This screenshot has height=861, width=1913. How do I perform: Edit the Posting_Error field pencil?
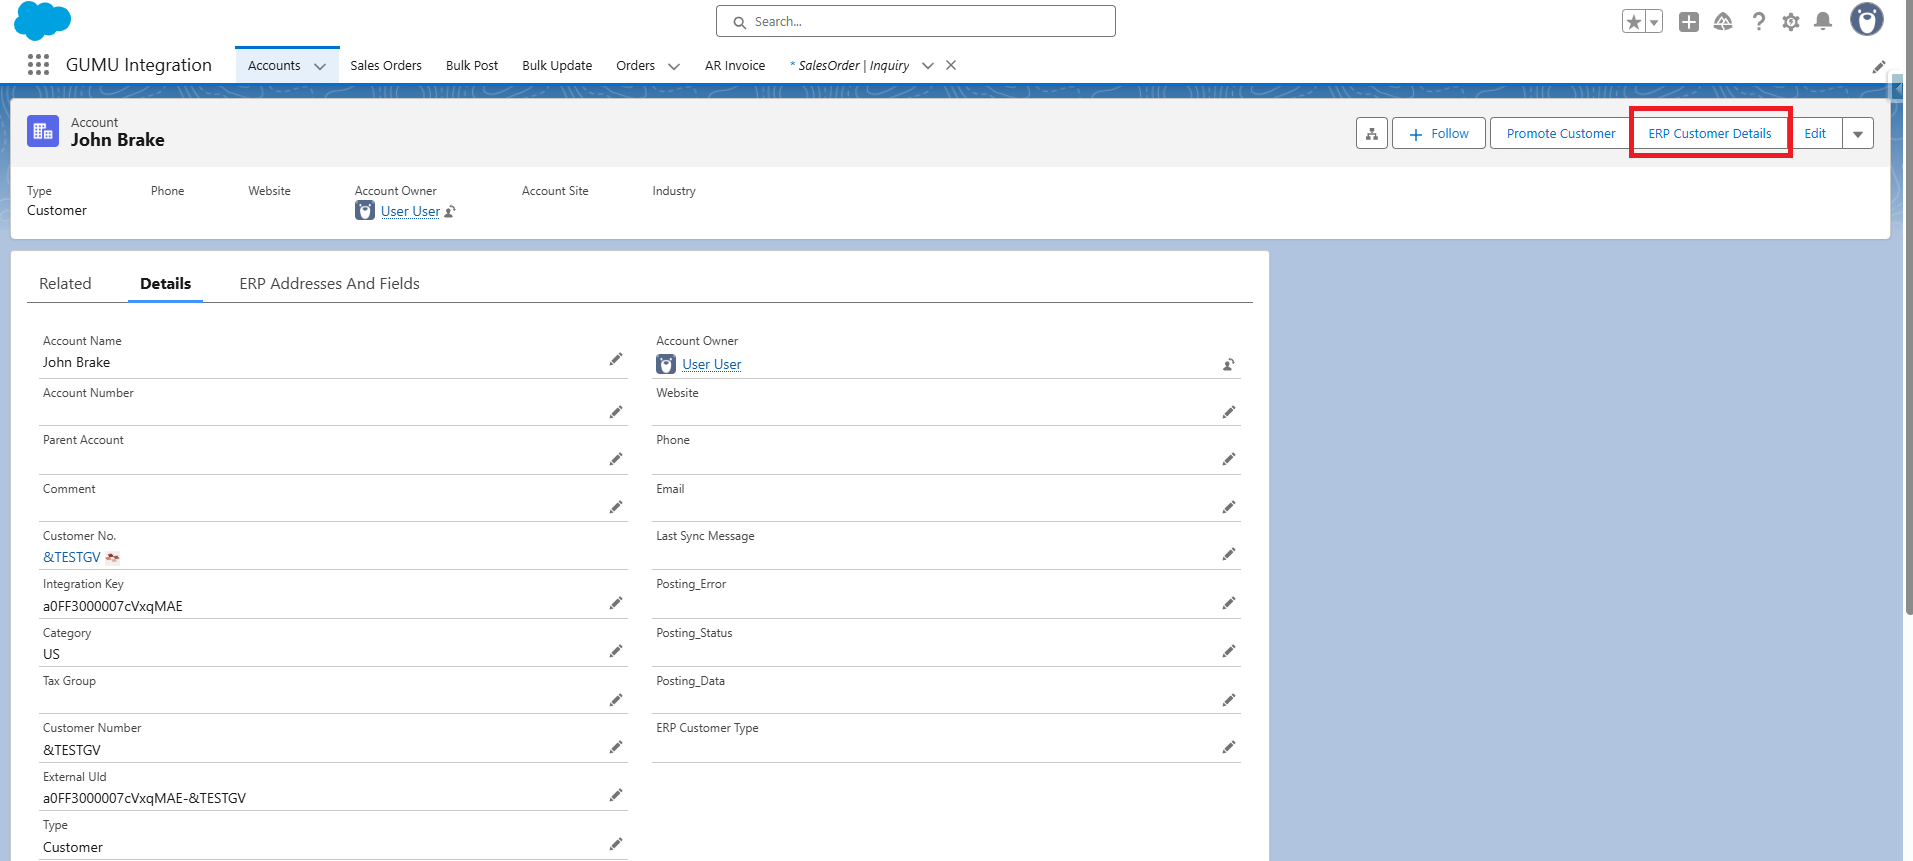pyautogui.click(x=1229, y=603)
